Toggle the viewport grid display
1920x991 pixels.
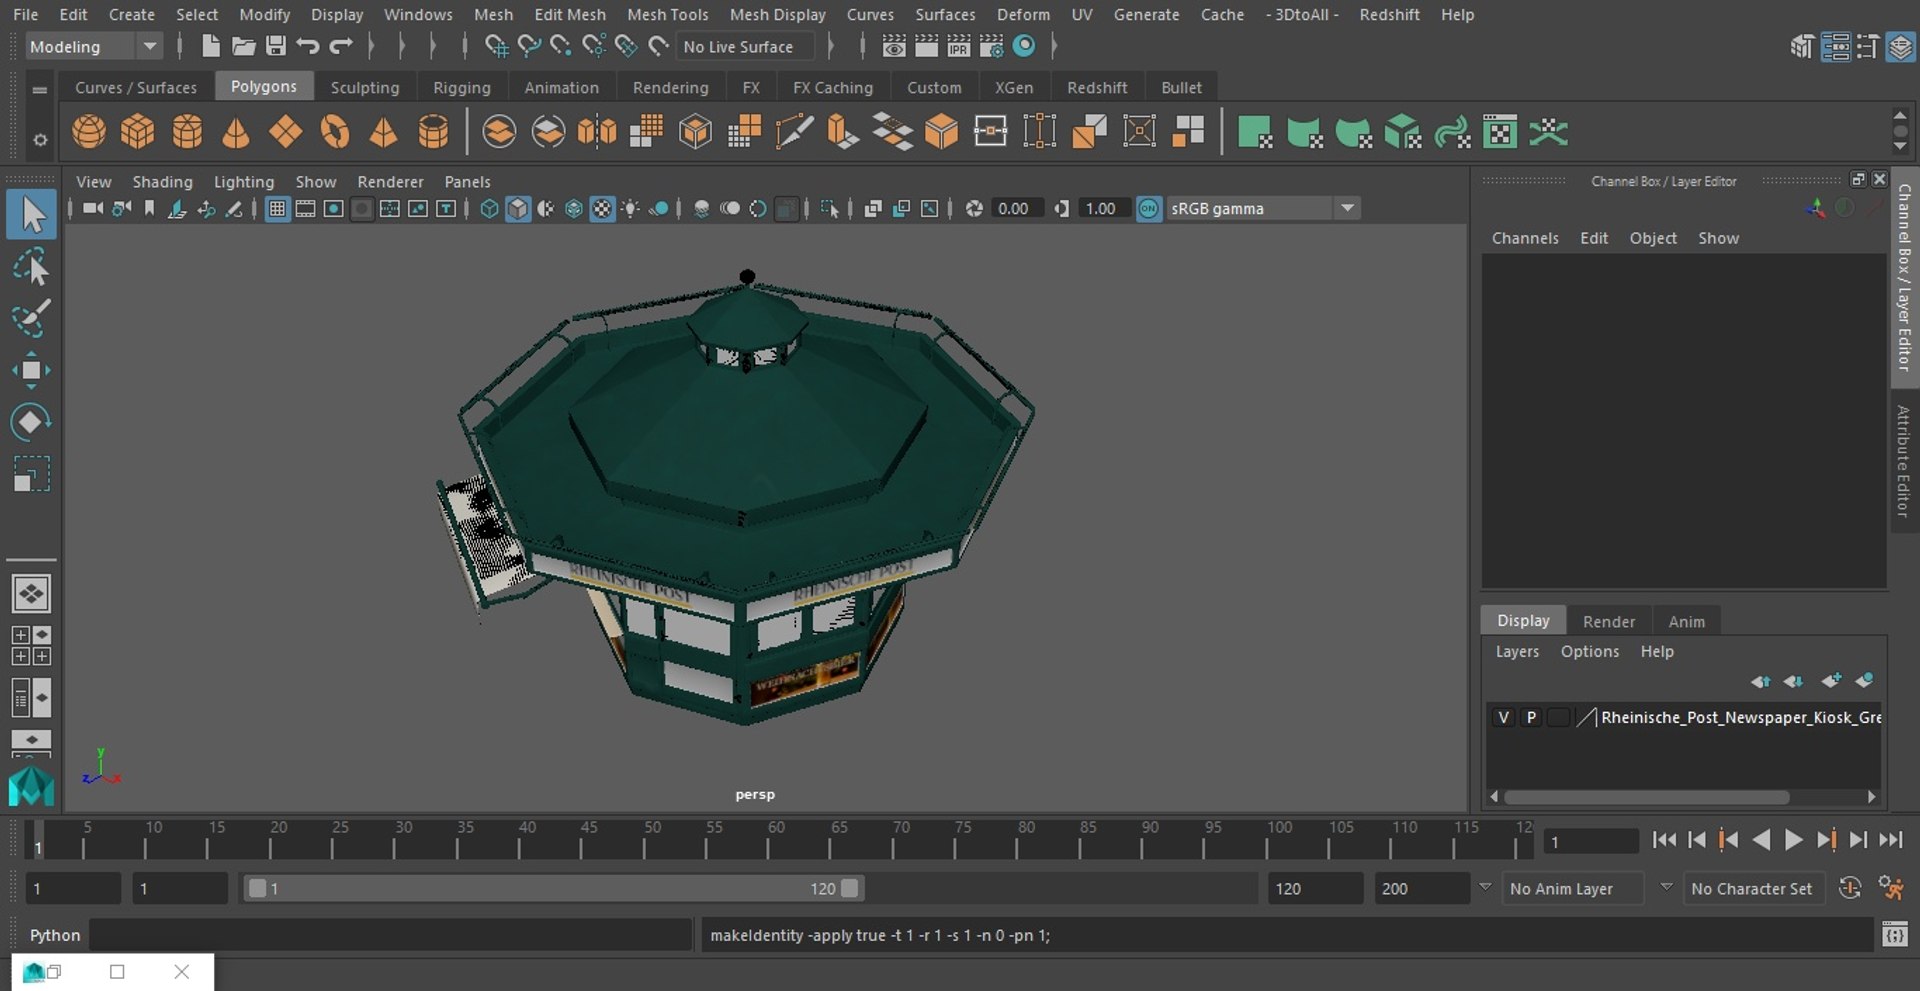tap(277, 208)
